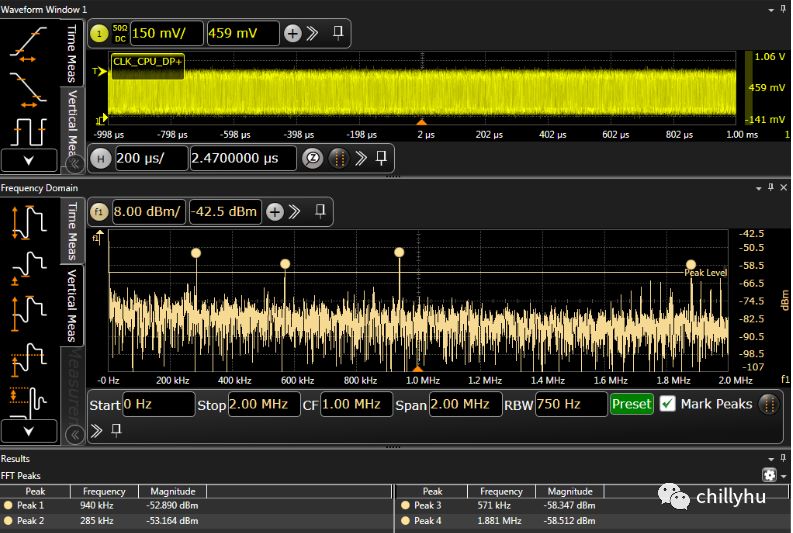Pin the channel 1 vertical toolbar
The width and height of the screenshot is (793, 533).
pos(338,33)
